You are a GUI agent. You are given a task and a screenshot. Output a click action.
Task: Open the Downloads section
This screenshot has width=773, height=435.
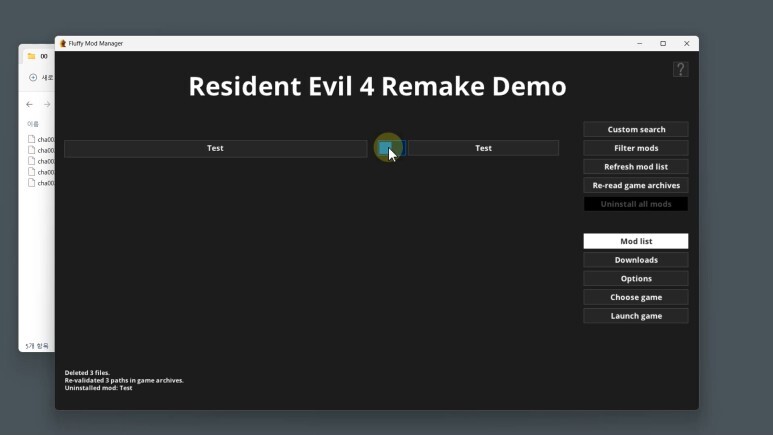point(636,260)
